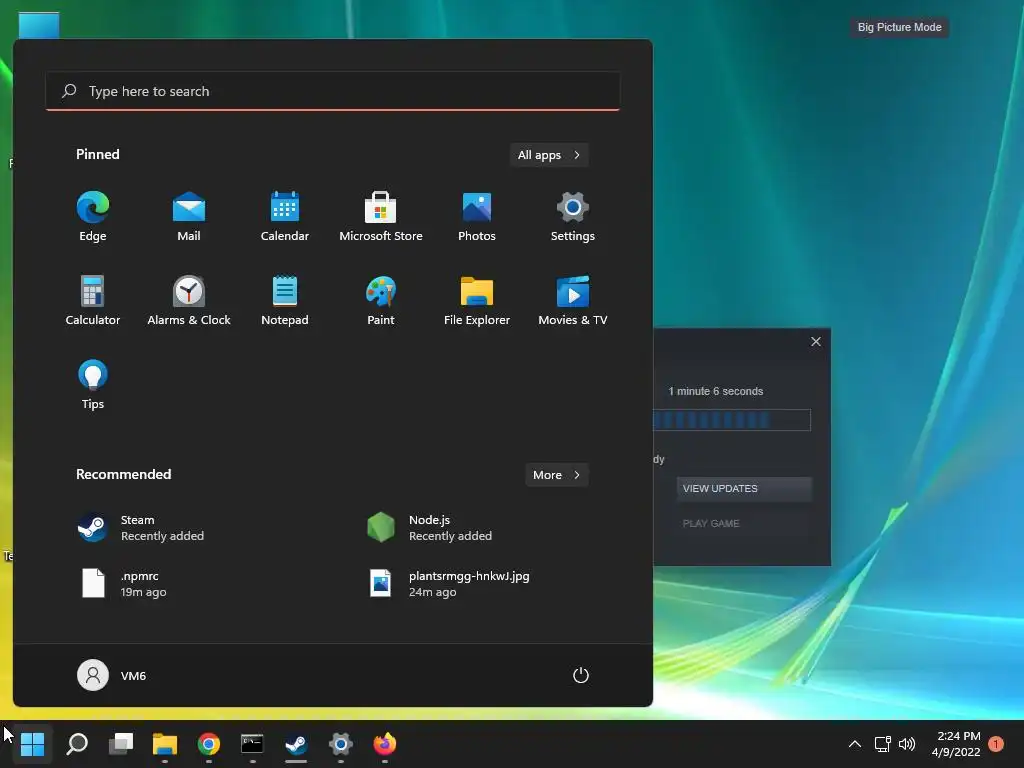Click the Recommended section heading
This screenshot has height=768, width=1024.
pos(123,474)
